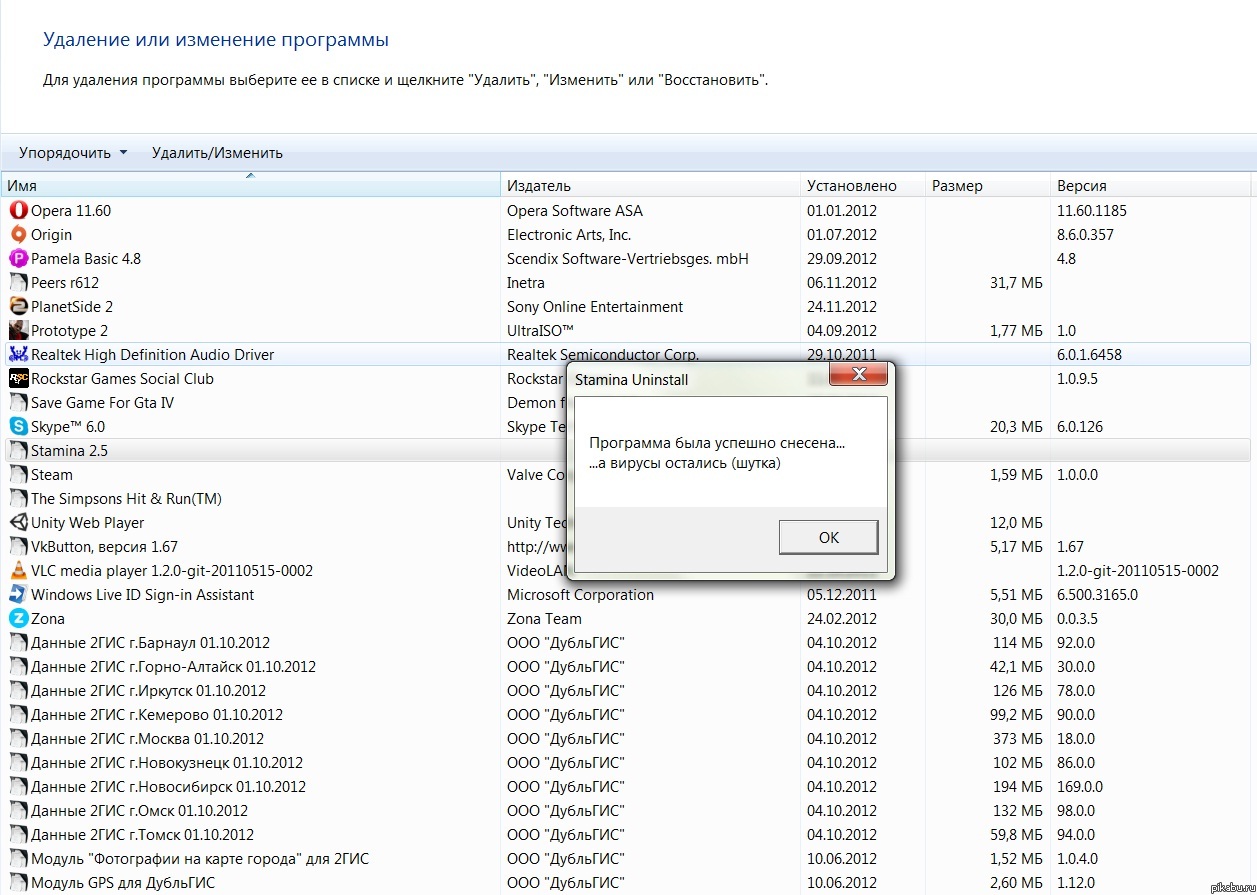This screenshot has width=1257, height=895.
Task: Sort by the Имя column header
Action: pyautogui.click(x=250, y=185)
